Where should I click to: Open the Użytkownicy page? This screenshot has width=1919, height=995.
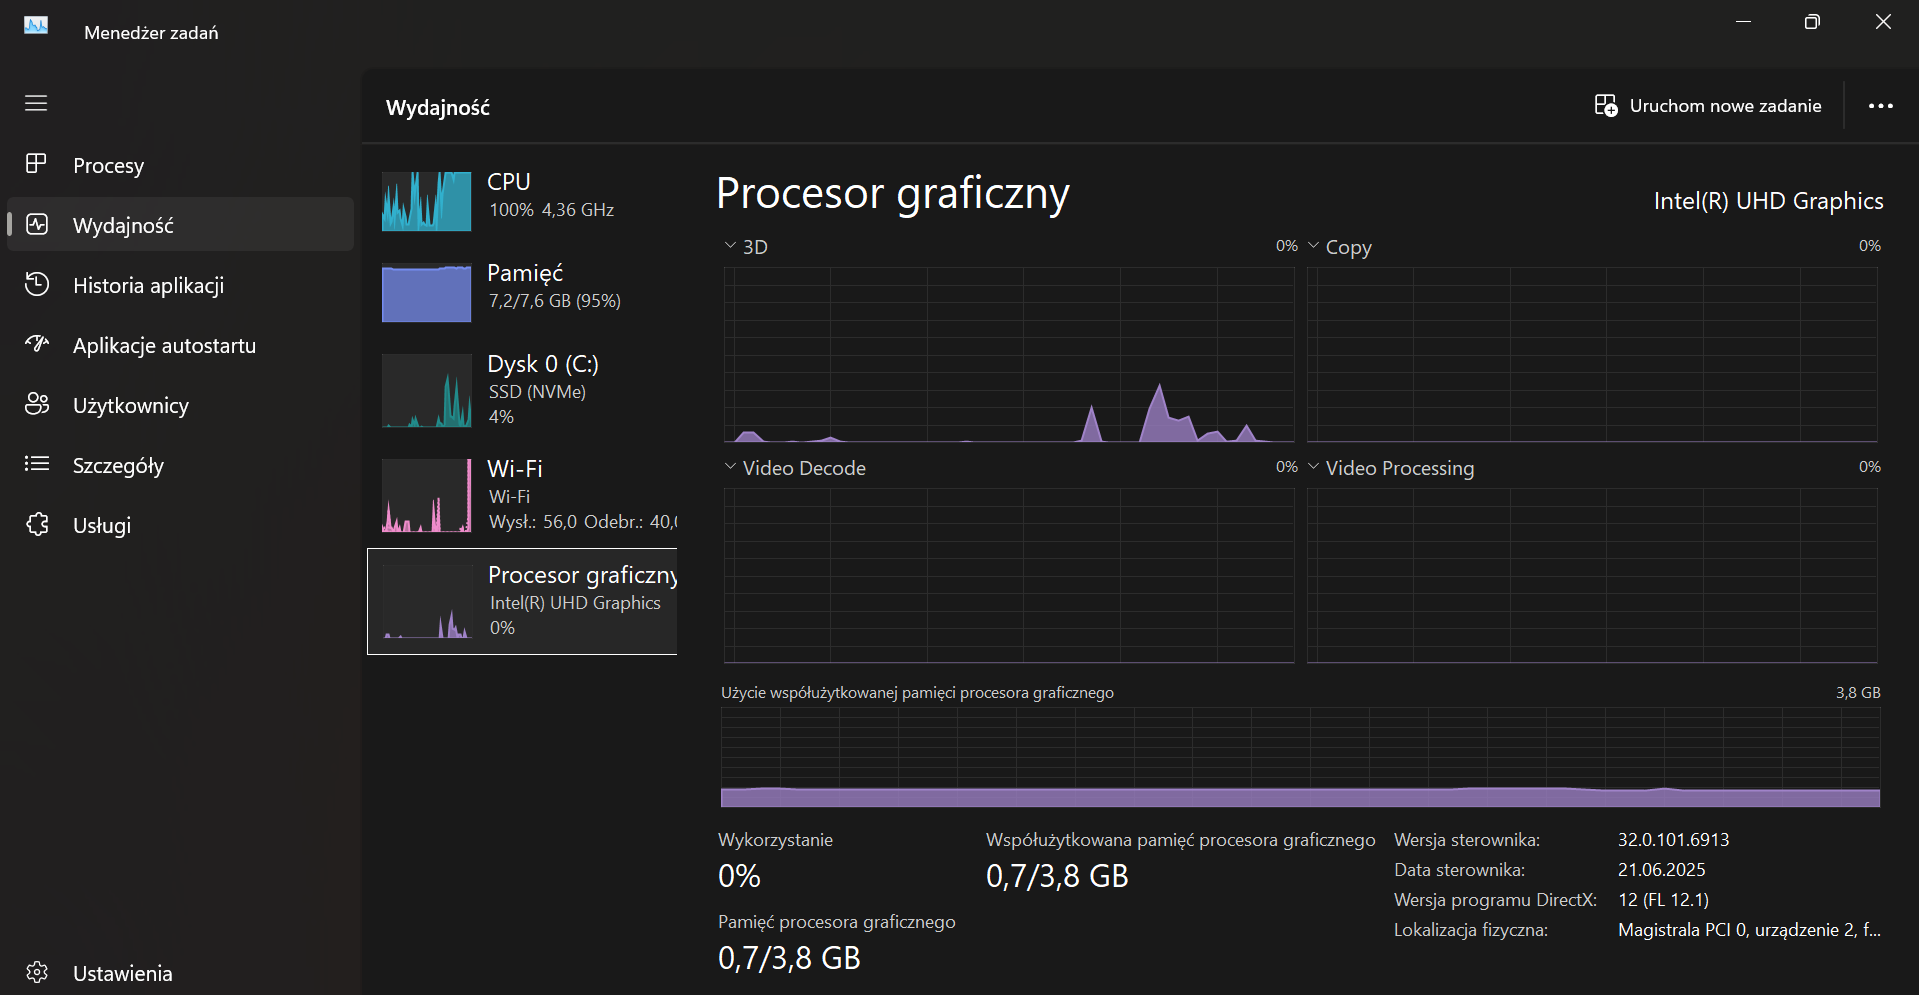tap(180, 405)
